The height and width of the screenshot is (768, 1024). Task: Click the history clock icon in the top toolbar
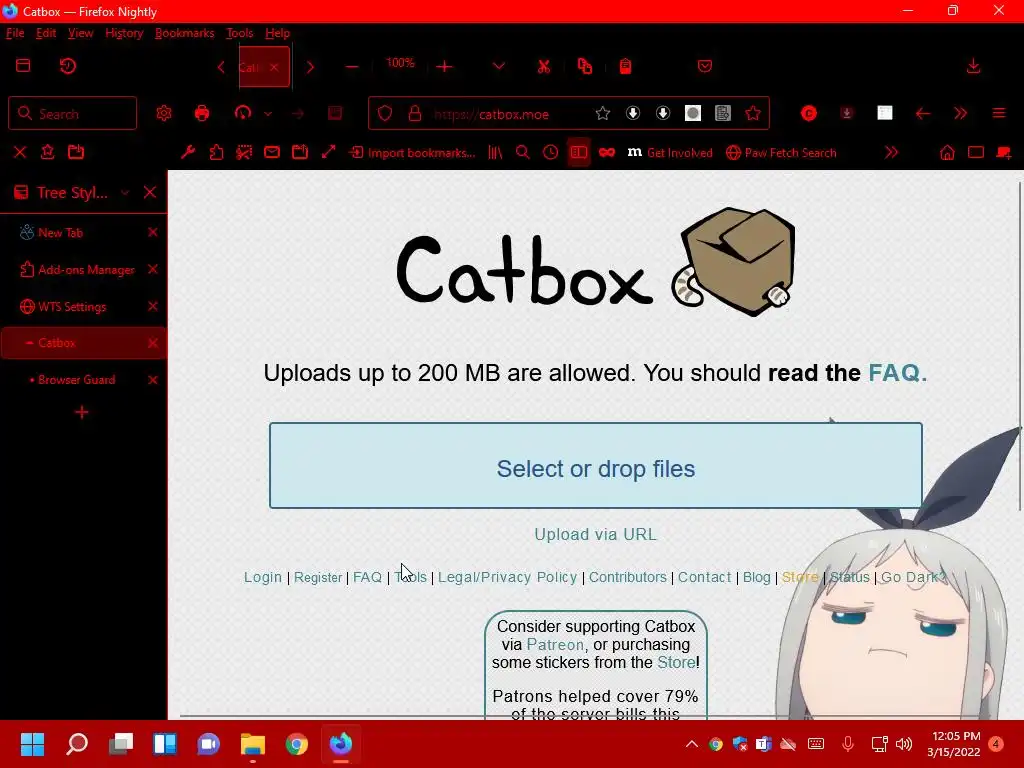click(x=68, y=66)
